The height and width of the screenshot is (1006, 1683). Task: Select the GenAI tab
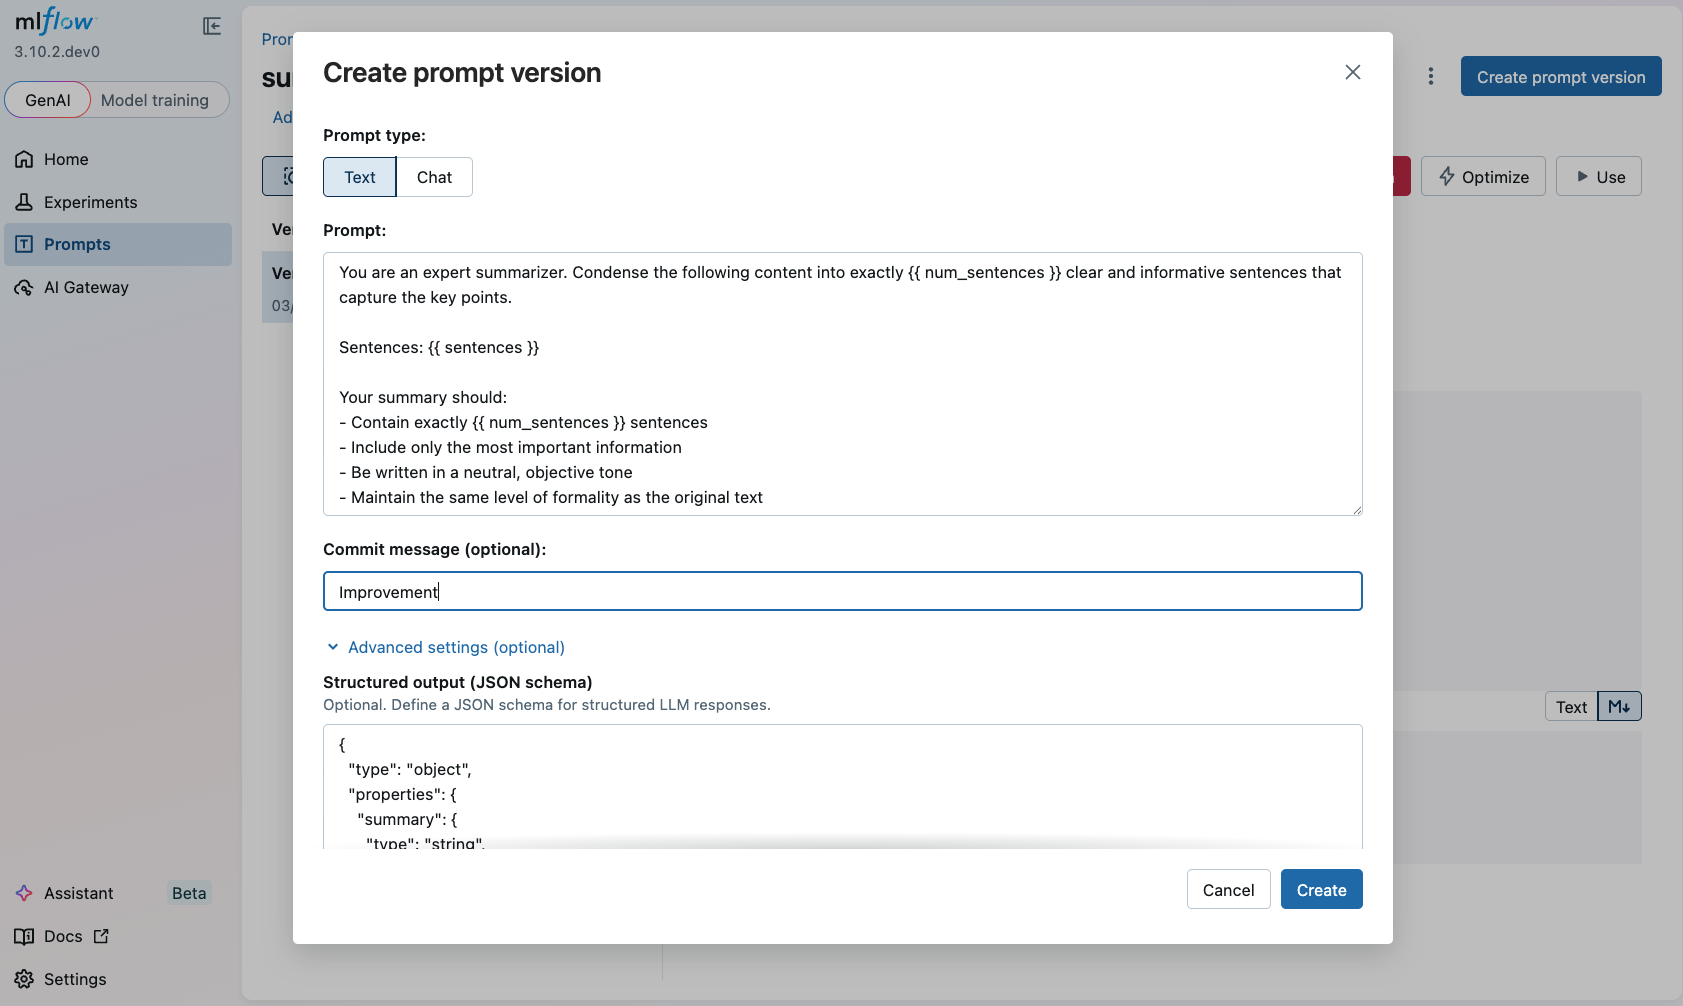(47, 99)
